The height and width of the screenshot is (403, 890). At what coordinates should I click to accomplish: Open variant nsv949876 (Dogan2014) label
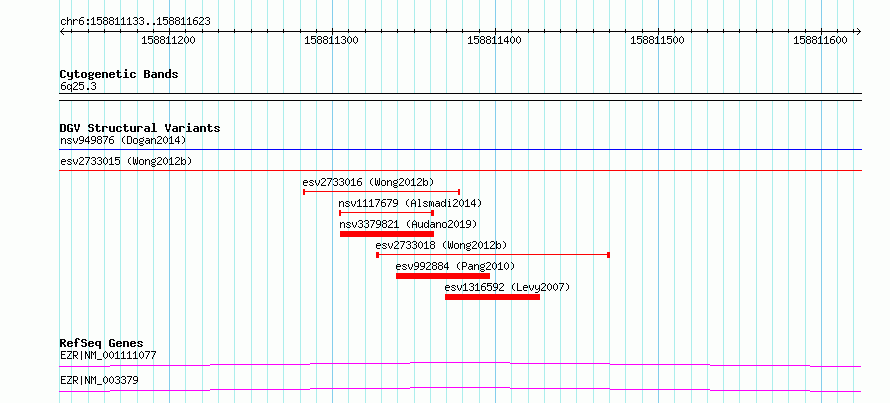123,140
